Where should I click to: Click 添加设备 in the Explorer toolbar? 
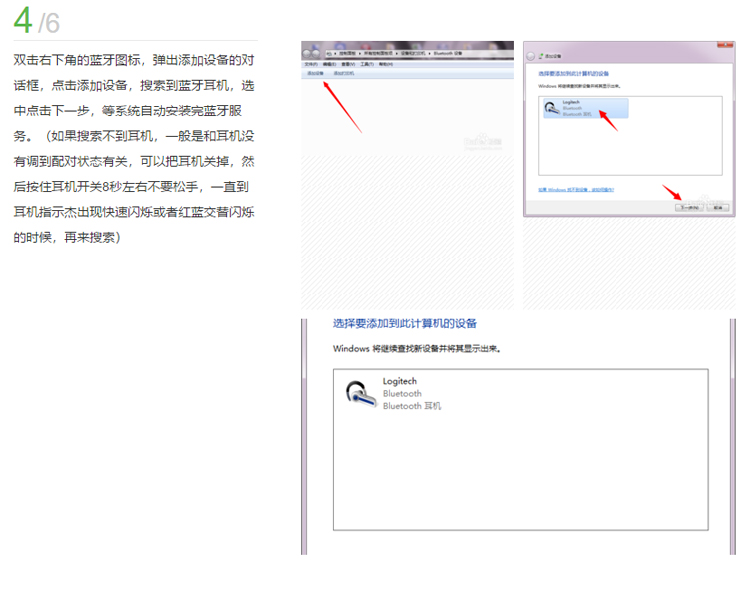pos(315,73)
